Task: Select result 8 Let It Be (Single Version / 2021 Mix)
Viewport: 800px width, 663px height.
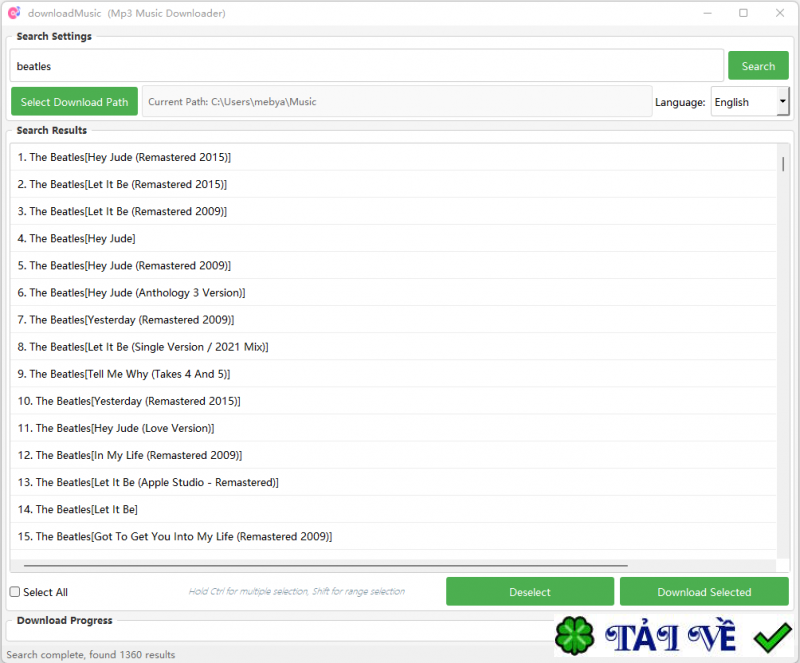Action: coord(393,347)
